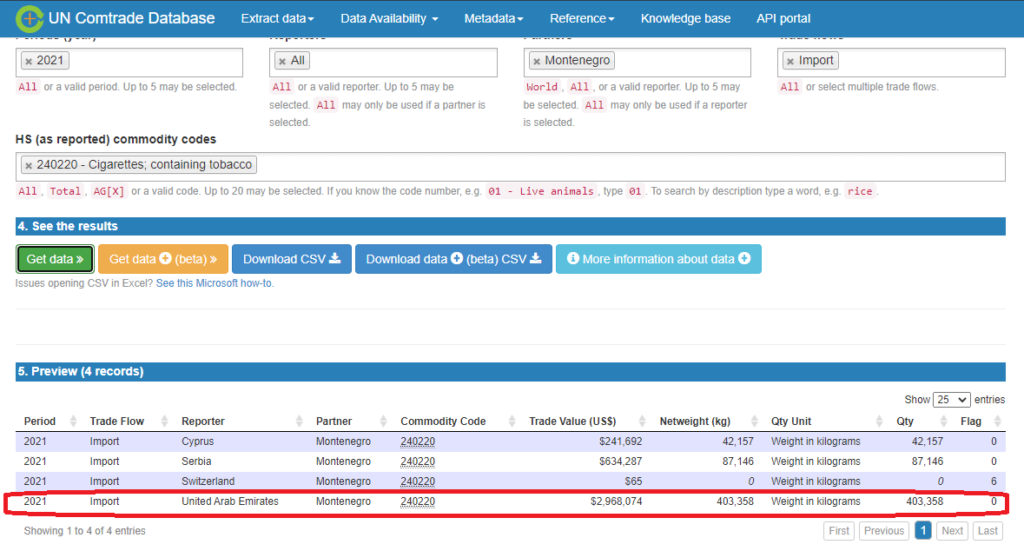Click the green Get data button
Viewport: 1024px width, 551px height.
(x=55, y=259)
